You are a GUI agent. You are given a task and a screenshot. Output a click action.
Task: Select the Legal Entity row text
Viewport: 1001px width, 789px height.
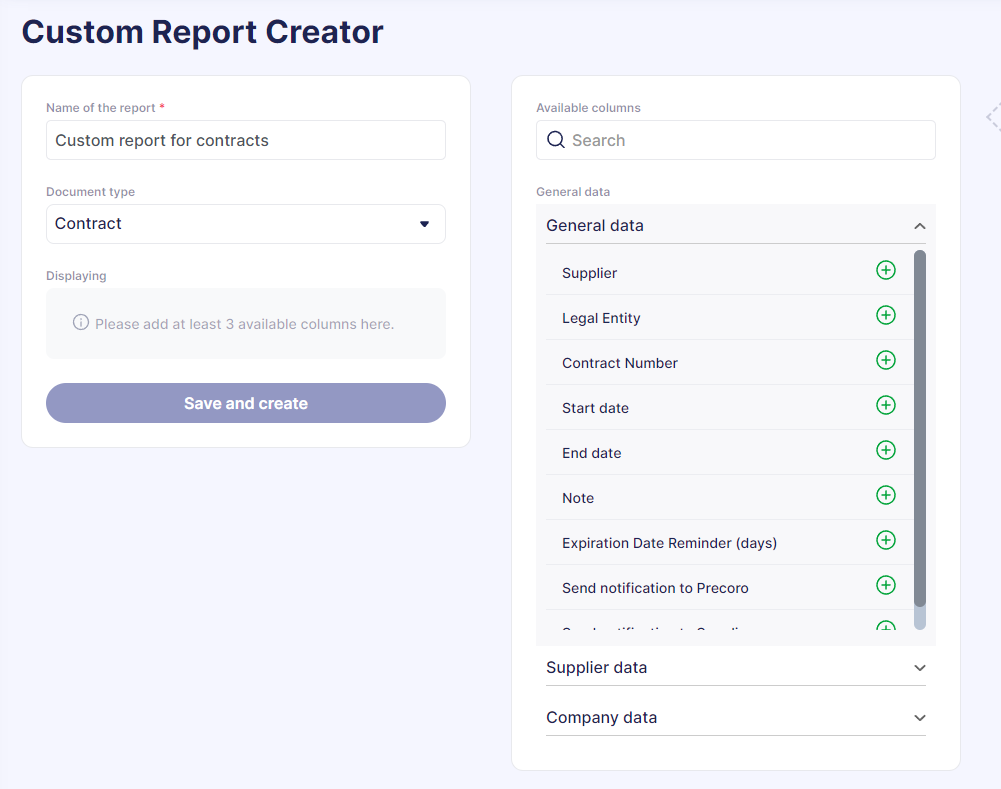pos(601,318)
